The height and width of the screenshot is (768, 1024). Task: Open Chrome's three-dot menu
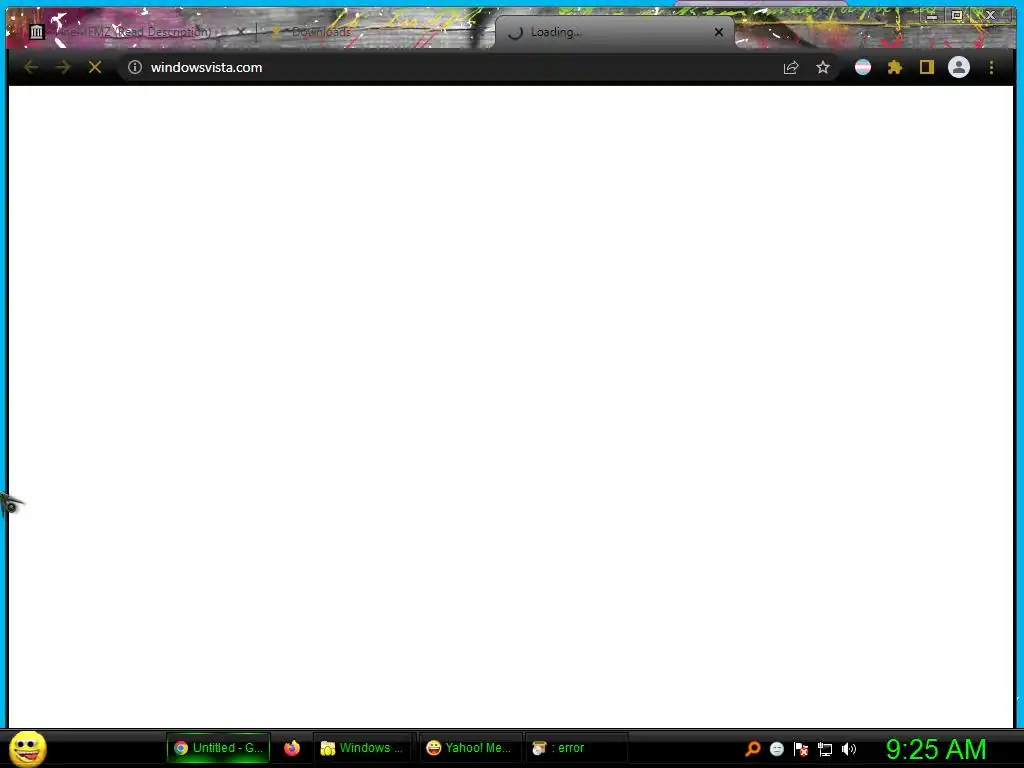point(991,67)
